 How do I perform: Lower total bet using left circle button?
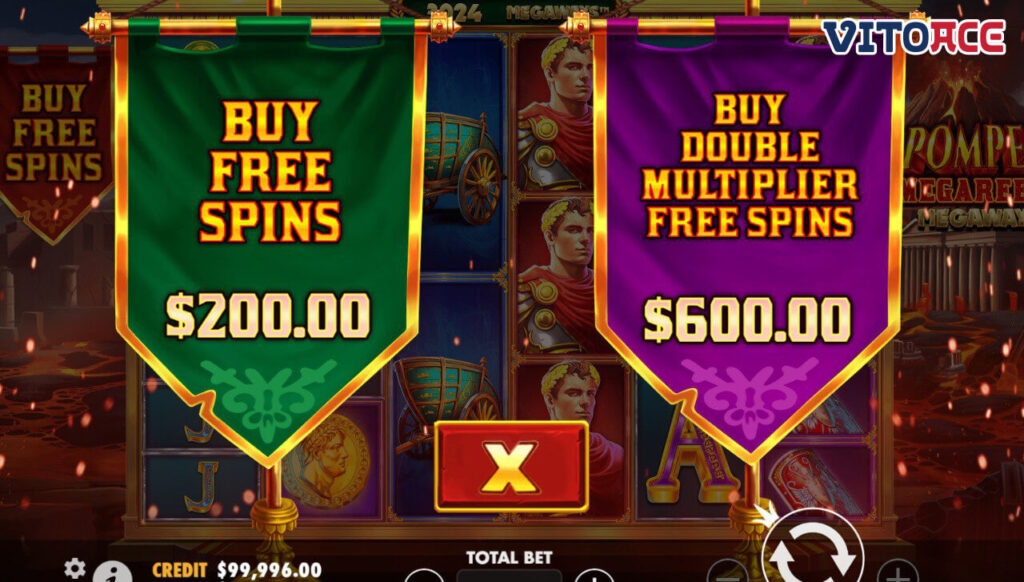pyautogui.click(x=423, y=576)
